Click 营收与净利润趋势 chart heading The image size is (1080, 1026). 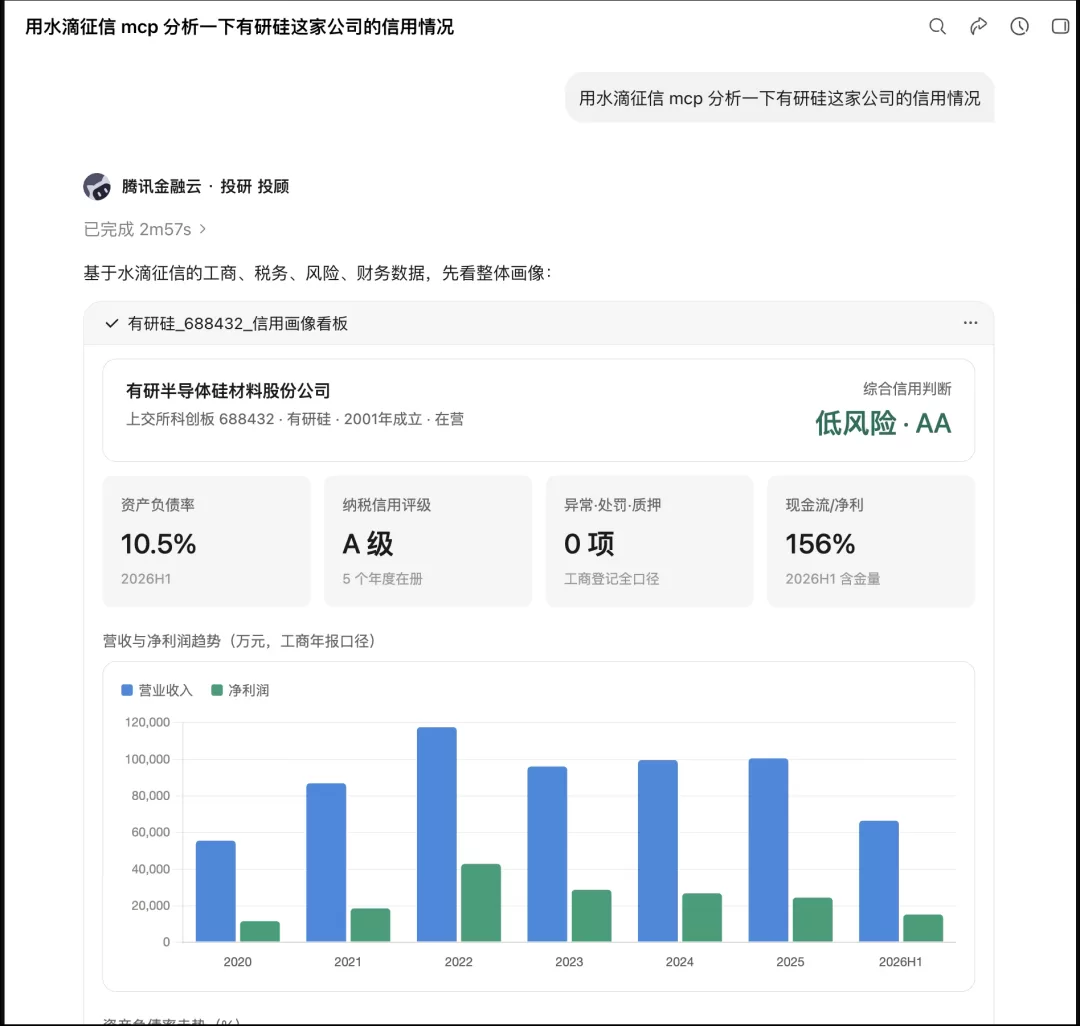pos(238,641)
